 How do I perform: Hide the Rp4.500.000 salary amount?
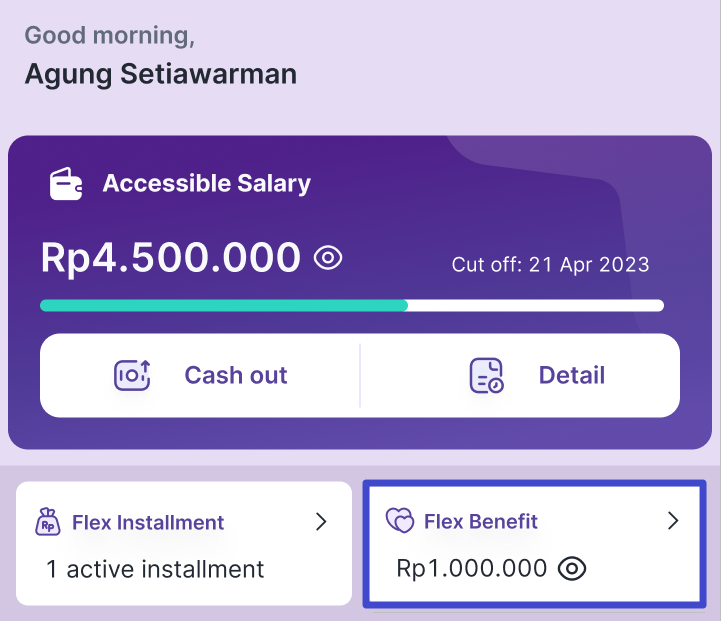click(328, 258)
